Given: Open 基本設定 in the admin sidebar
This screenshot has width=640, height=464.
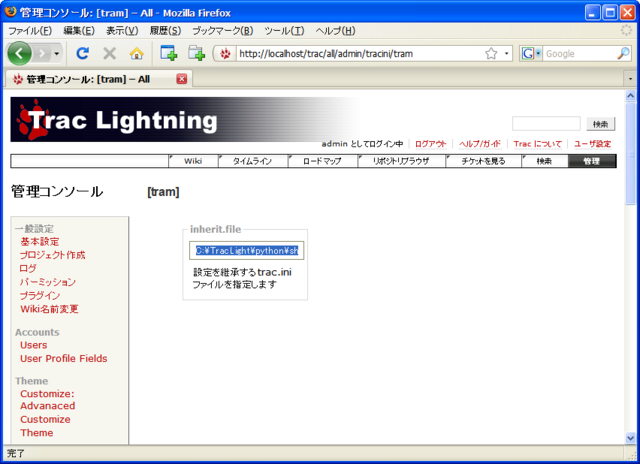Looking at the screenshot, I should (40, 242).
